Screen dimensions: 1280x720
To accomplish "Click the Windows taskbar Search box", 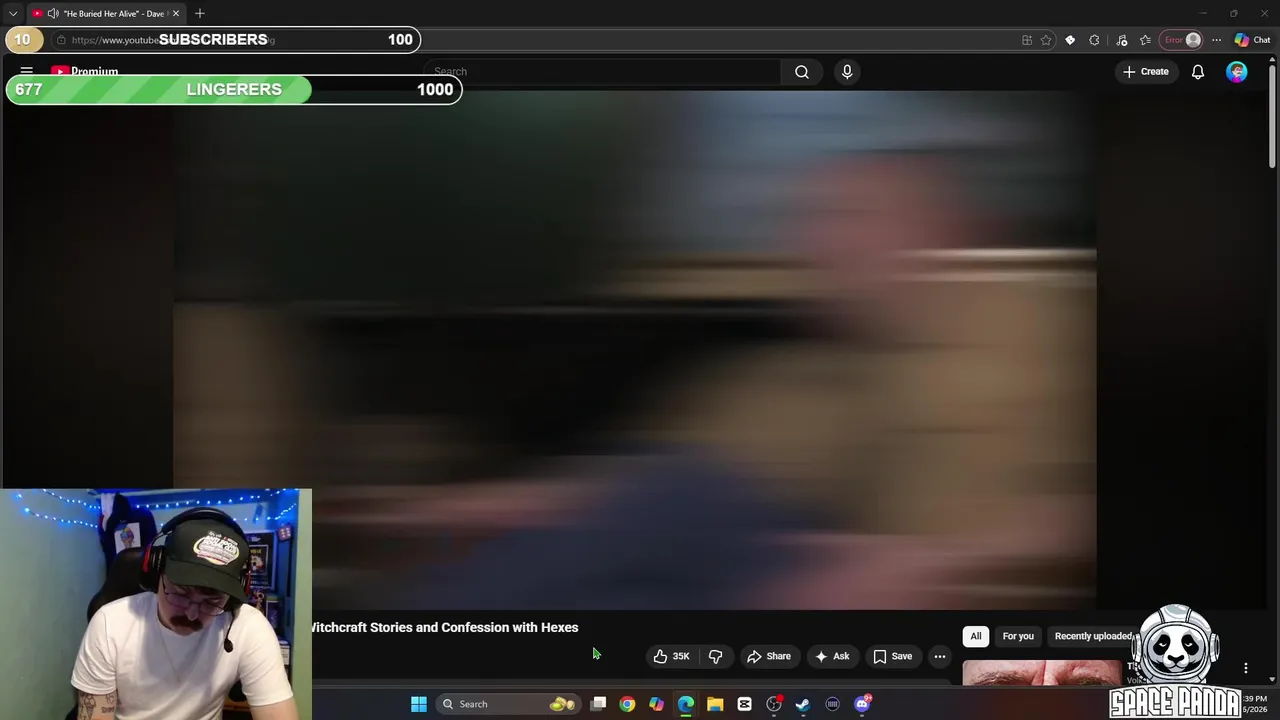I will point(508,704).
